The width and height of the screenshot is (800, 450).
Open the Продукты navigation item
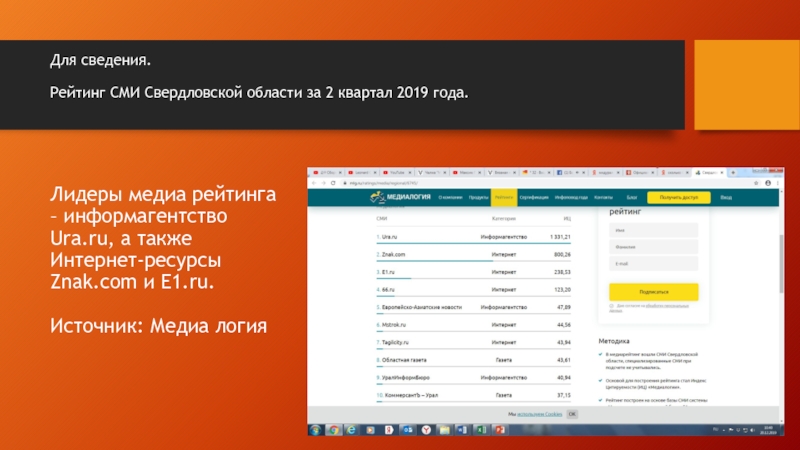point(479,198)
